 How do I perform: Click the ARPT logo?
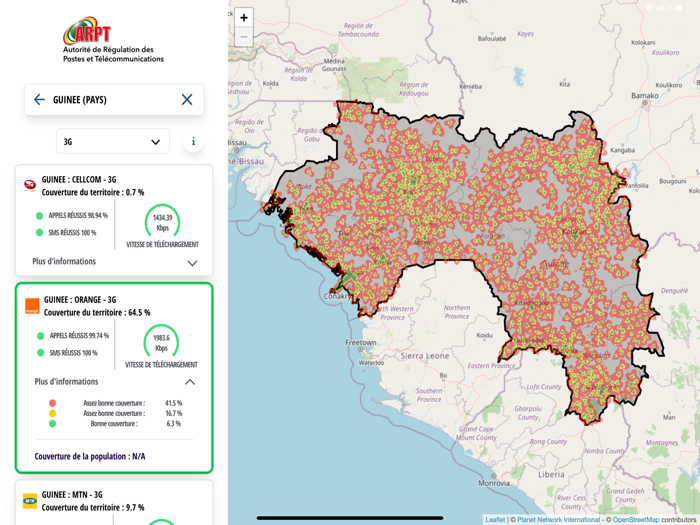[112, 40]
